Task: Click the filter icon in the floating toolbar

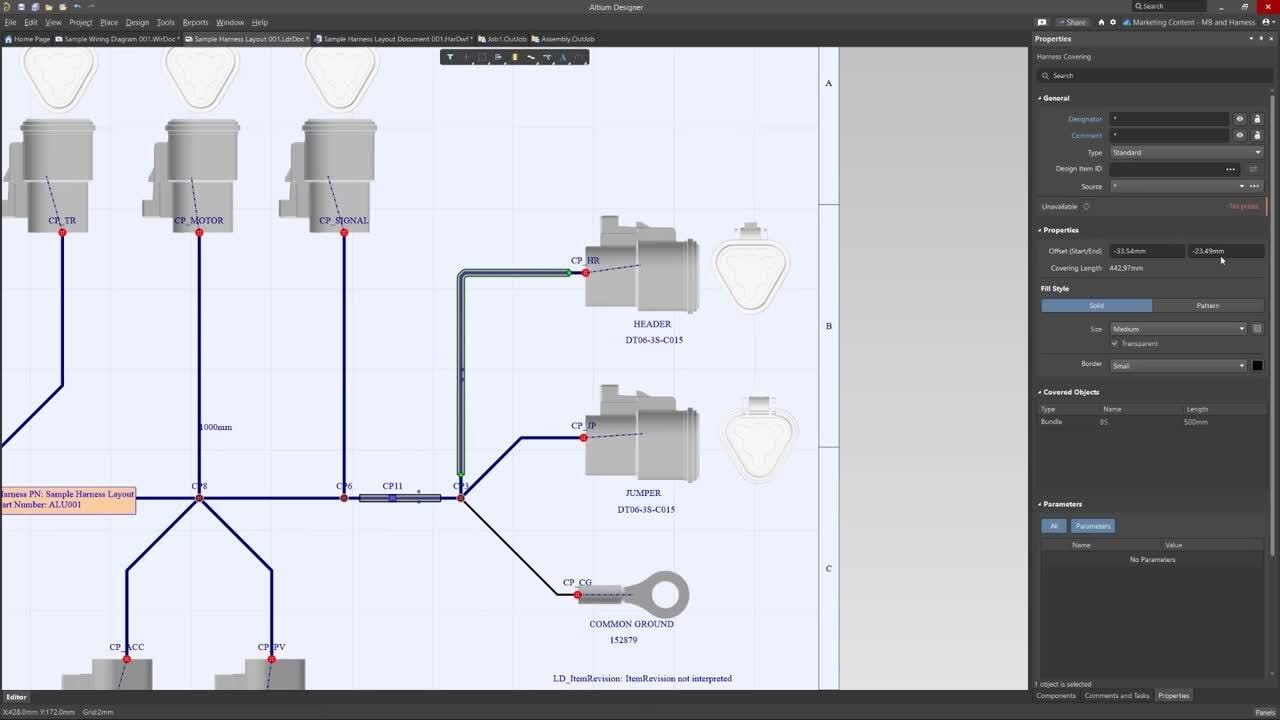Action: (x=450, y=57)
